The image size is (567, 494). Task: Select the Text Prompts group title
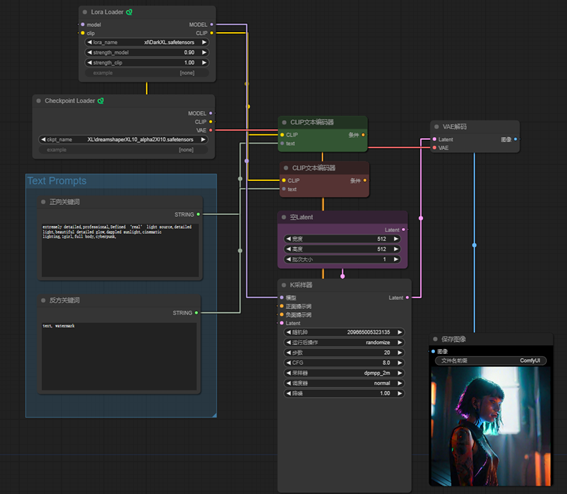coord(57,181)
